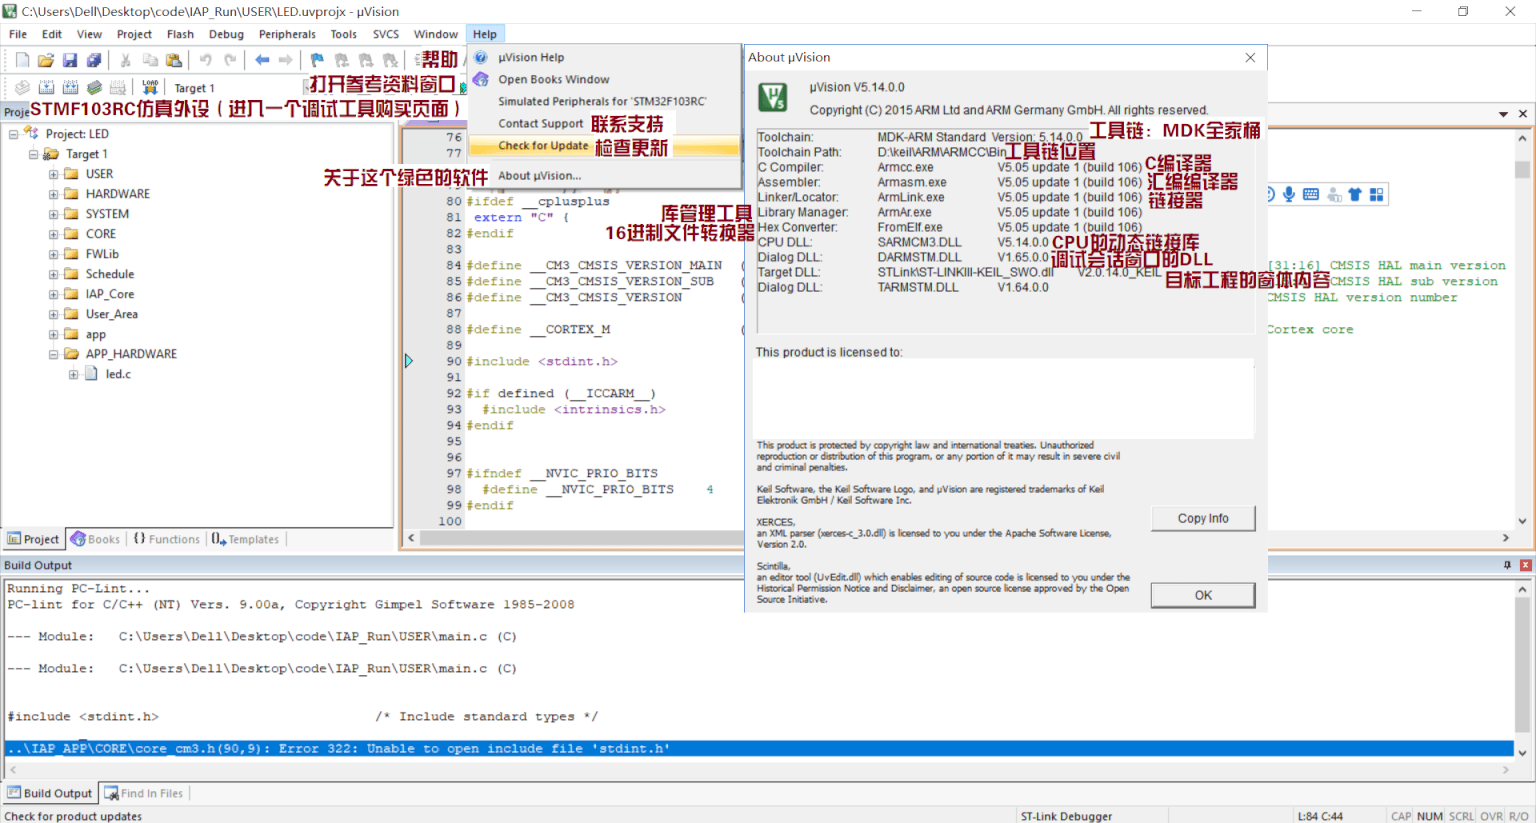Click the editor horizontal scrollbar
The width and height of the screenshot is (1536, 823).
click(959, 538)
